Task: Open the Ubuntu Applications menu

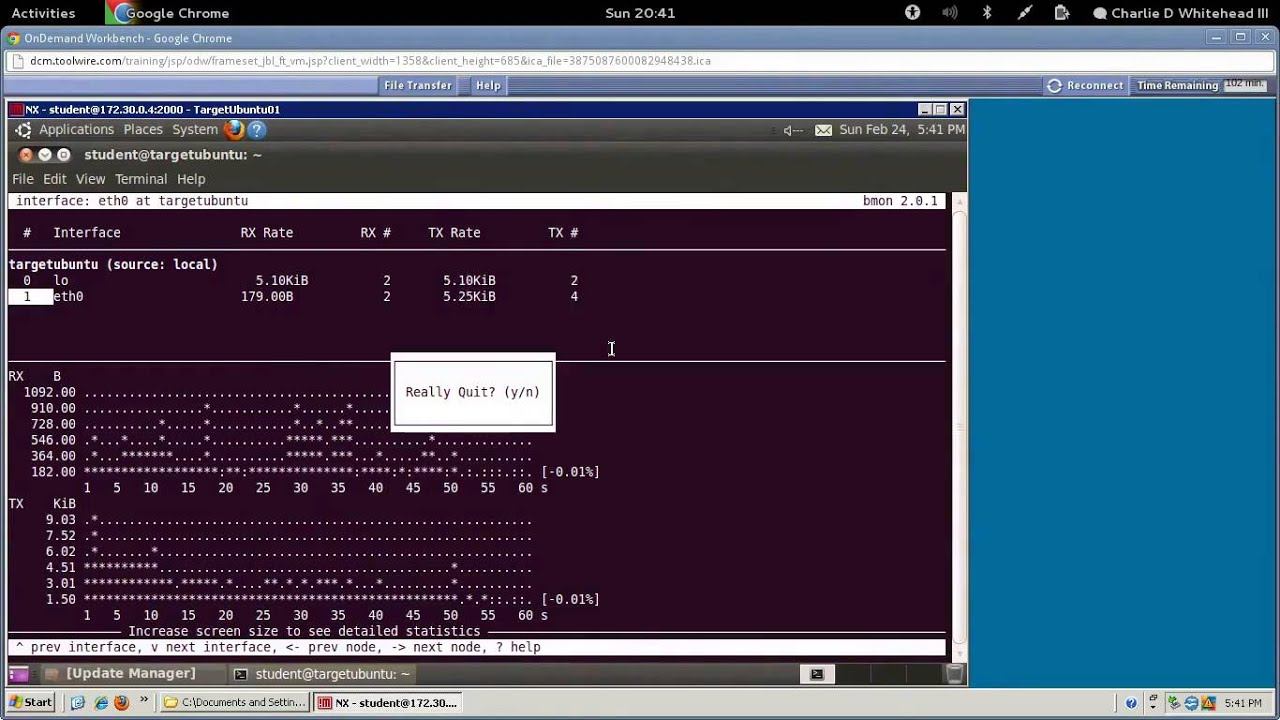Action: coord(65,129)
